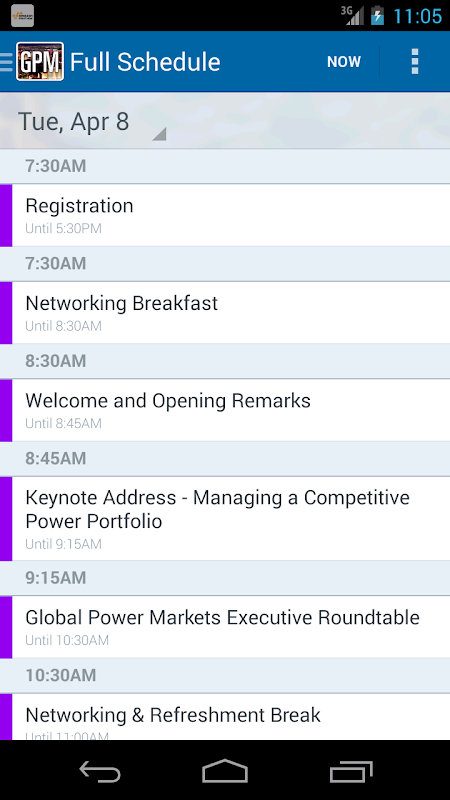Tap the GPM app logo
This screenshot has width=450, height=800.
pyautogui.click(x=40, y=62)
